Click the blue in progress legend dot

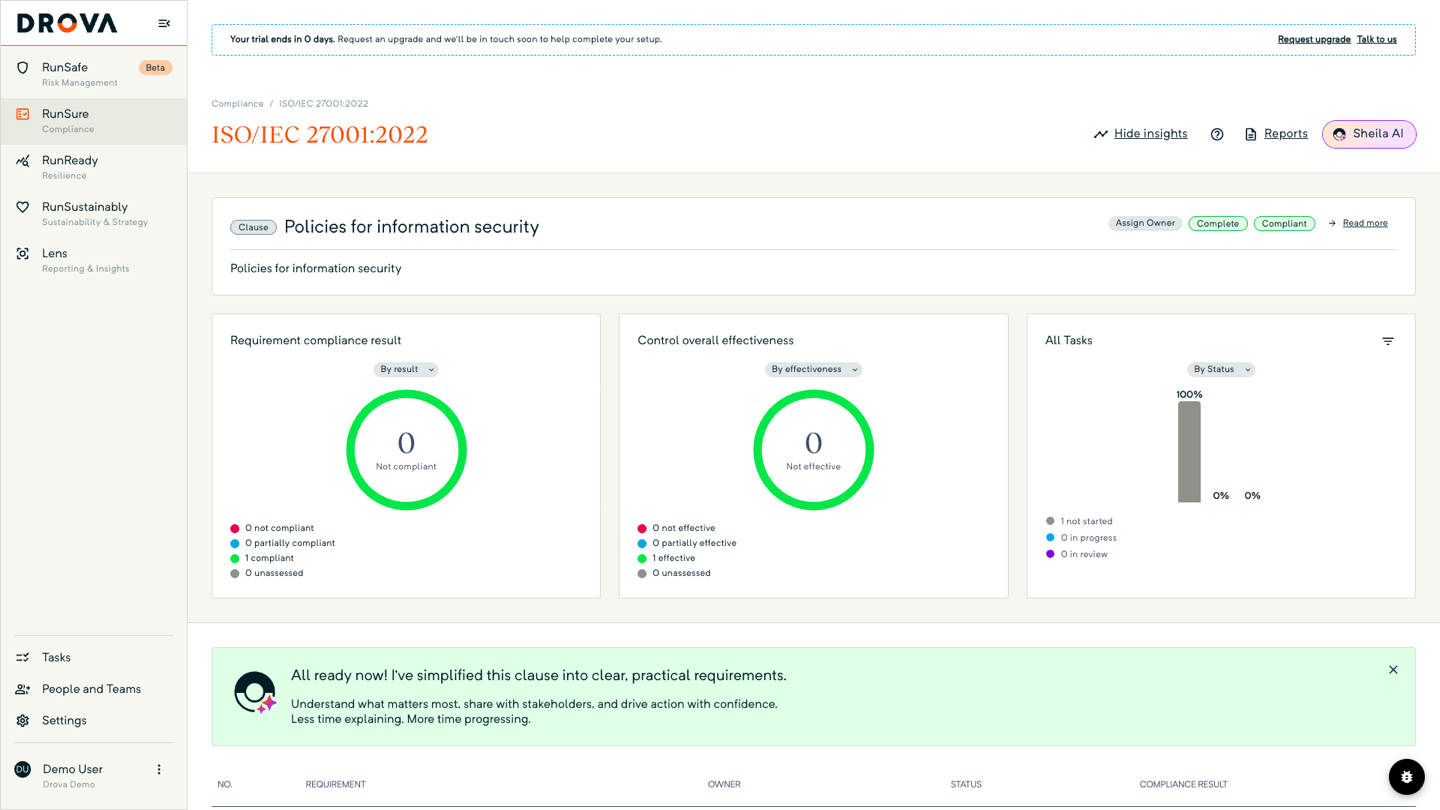(x=1050, y=538)
